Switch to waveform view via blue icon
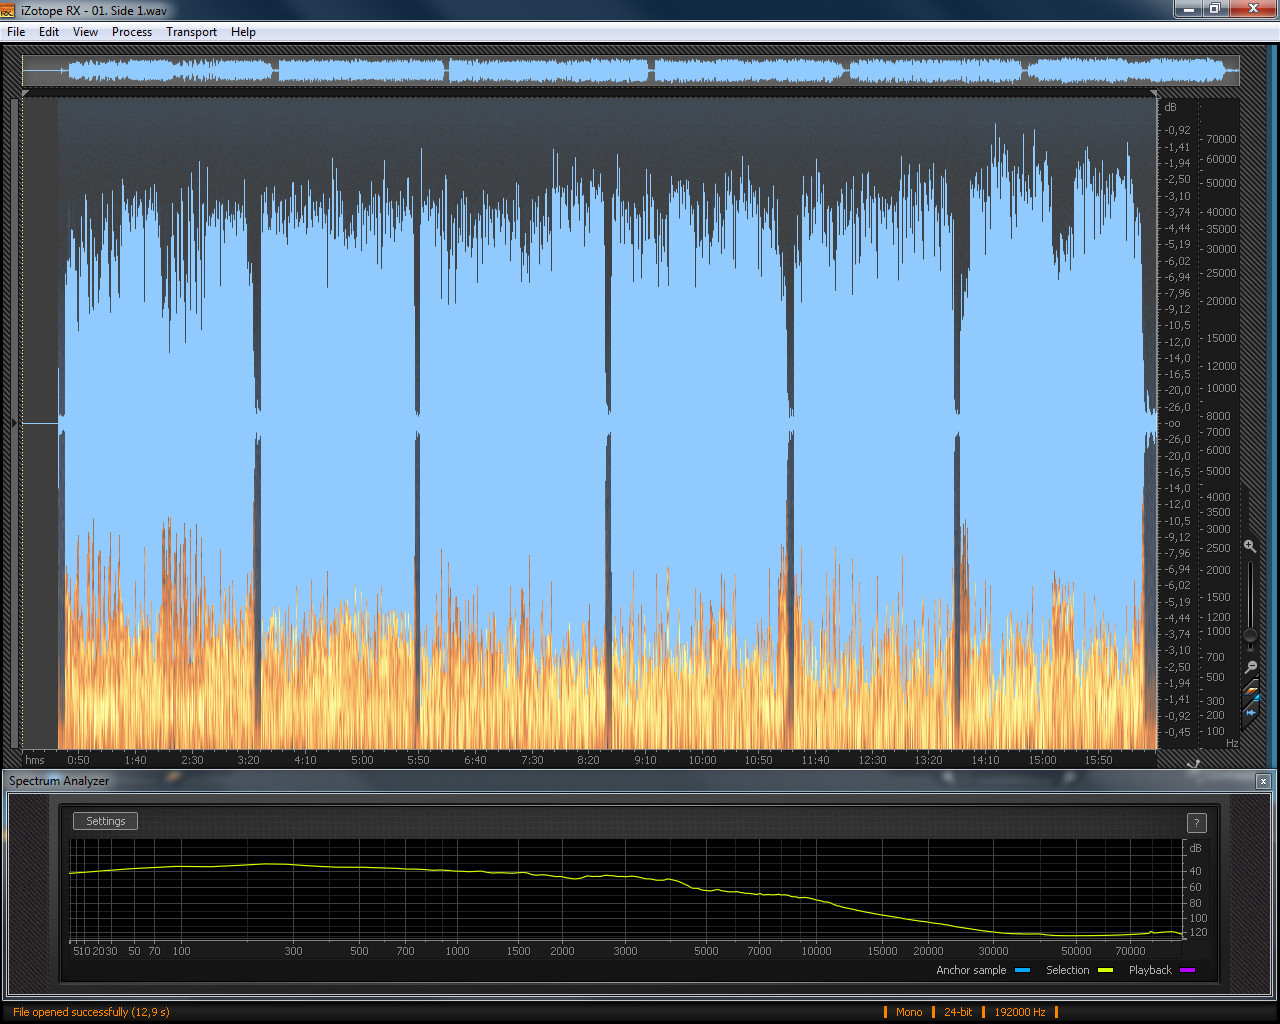 pyautogui.click(x=1251, y=712)
